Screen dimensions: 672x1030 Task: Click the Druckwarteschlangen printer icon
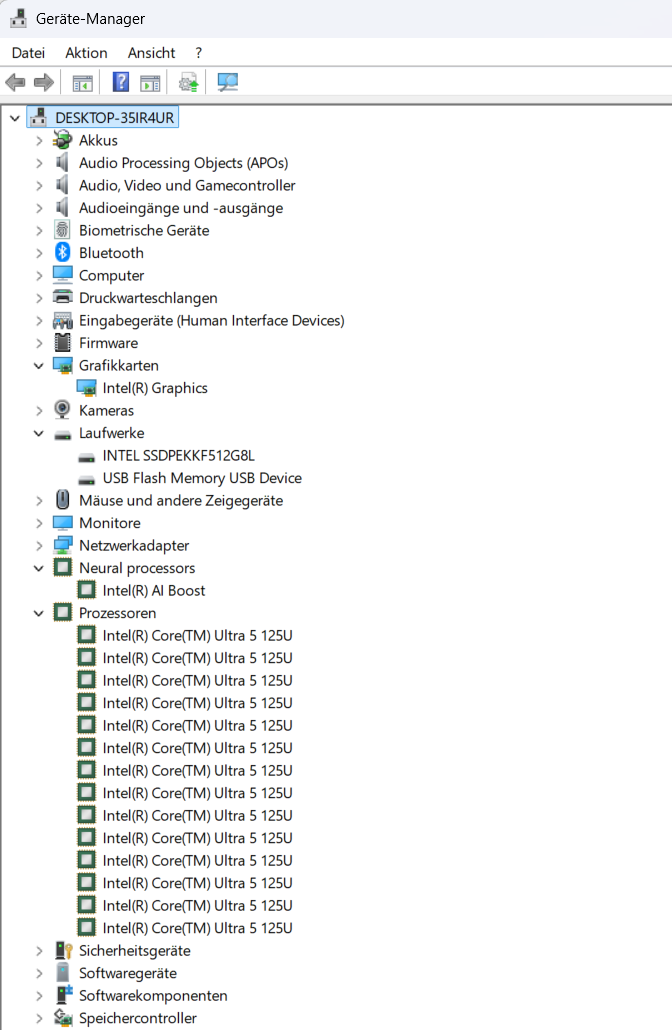(62, 297)
